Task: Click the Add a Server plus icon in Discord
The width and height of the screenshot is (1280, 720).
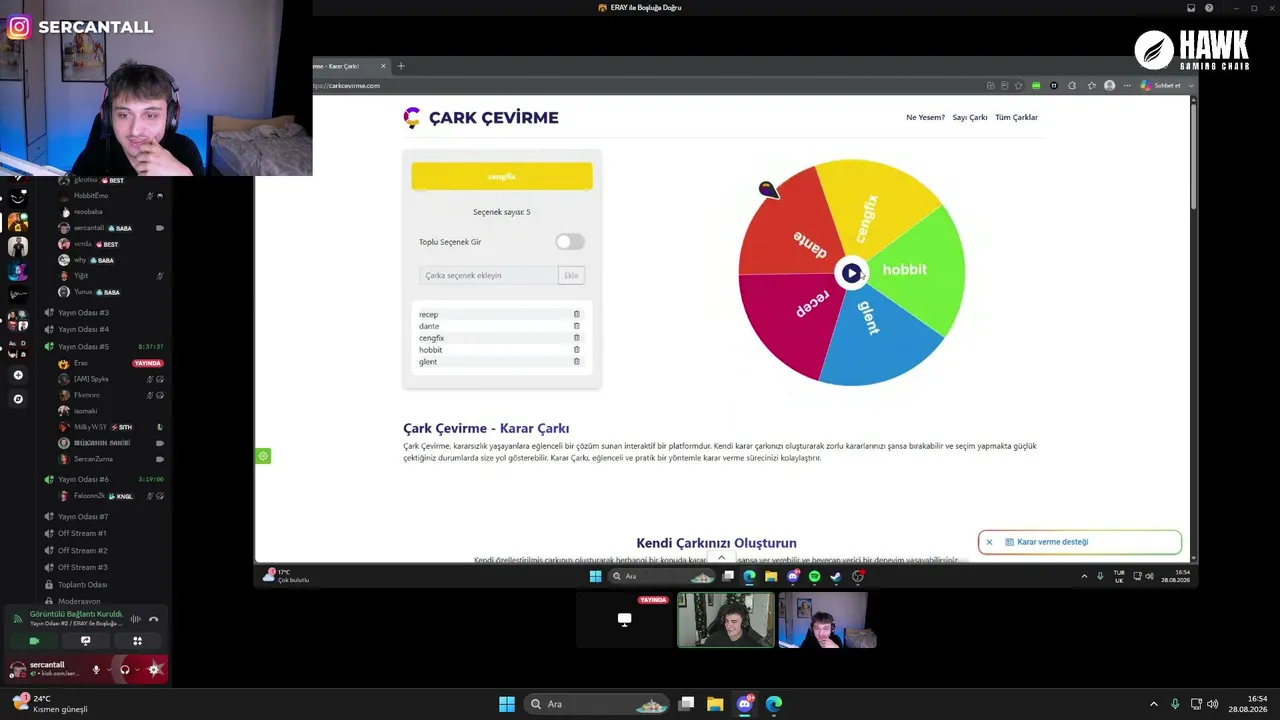Action: coord(18,375)
